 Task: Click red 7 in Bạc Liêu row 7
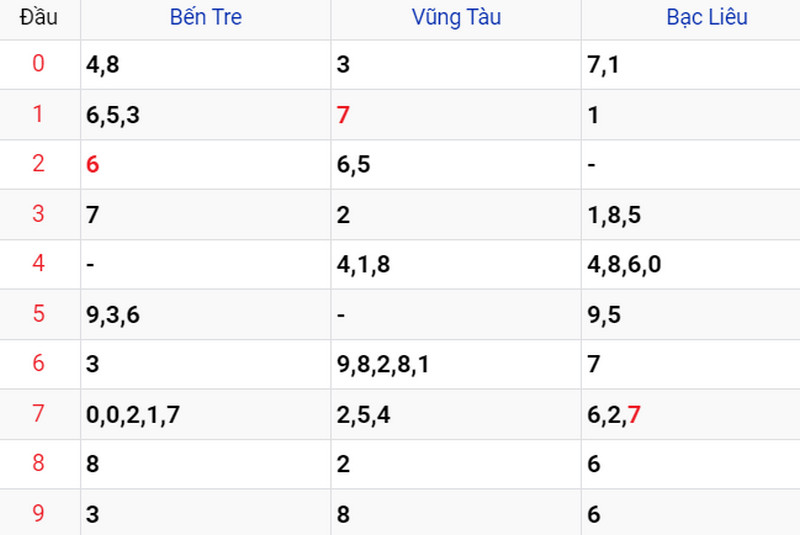634,415
